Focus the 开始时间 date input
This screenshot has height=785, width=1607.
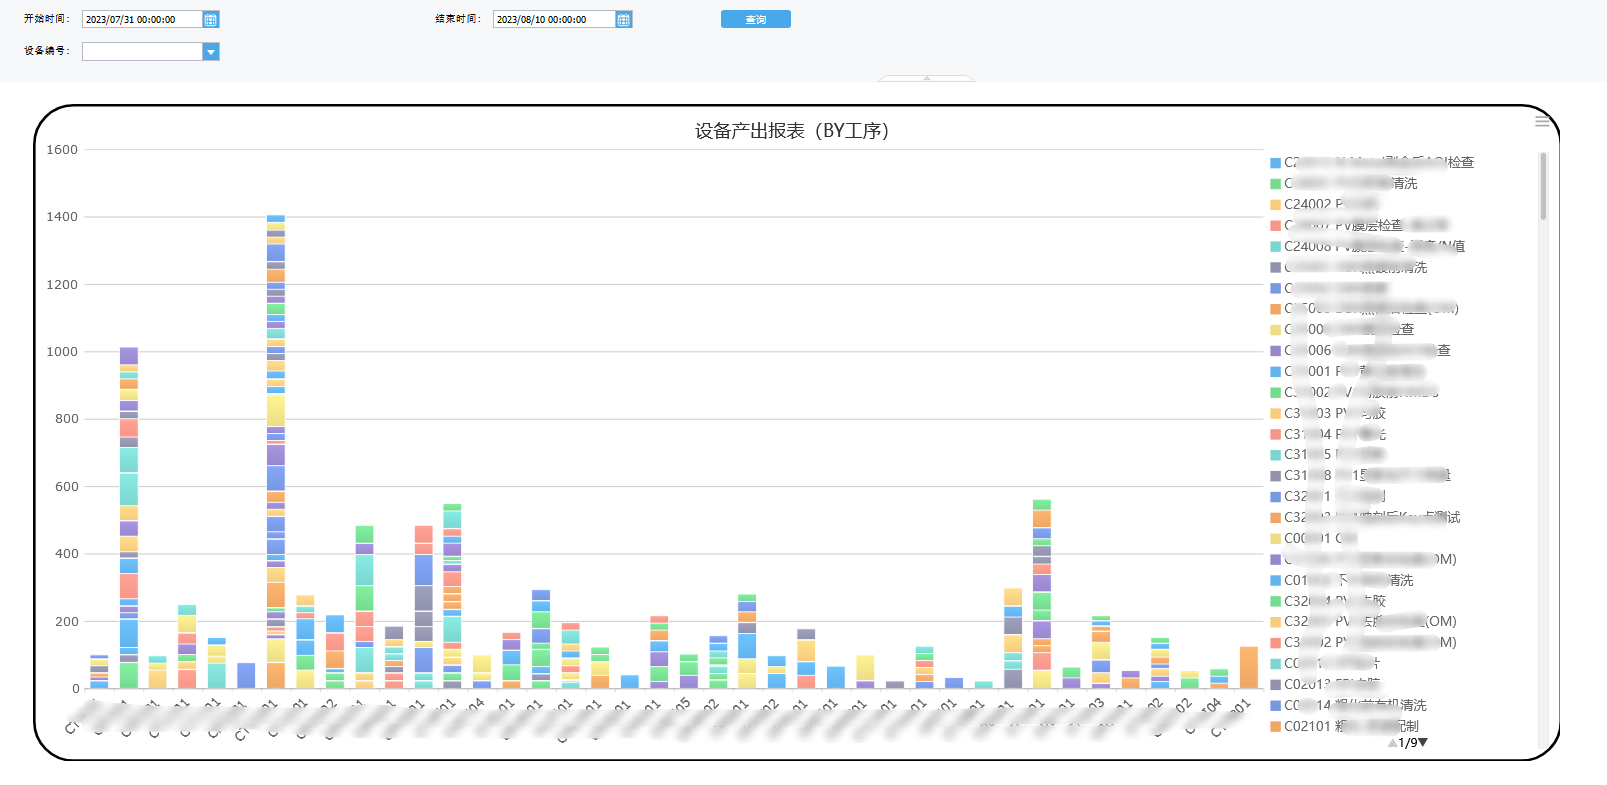[x=142, y=20]
